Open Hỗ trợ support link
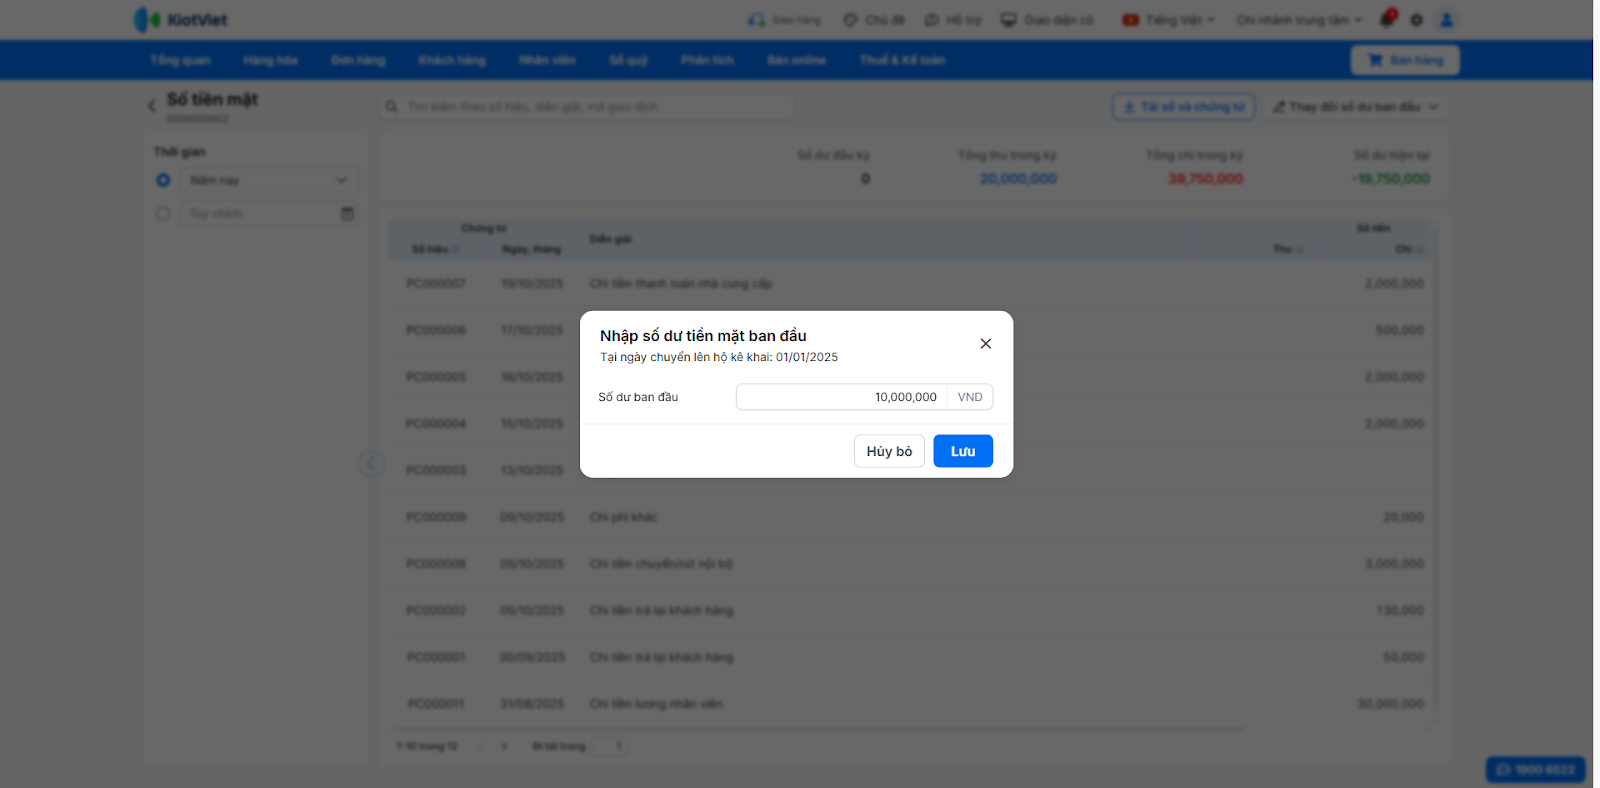The width and height of the screenshot is (1600, 788). pyautogui.click(x=953, y=20)
